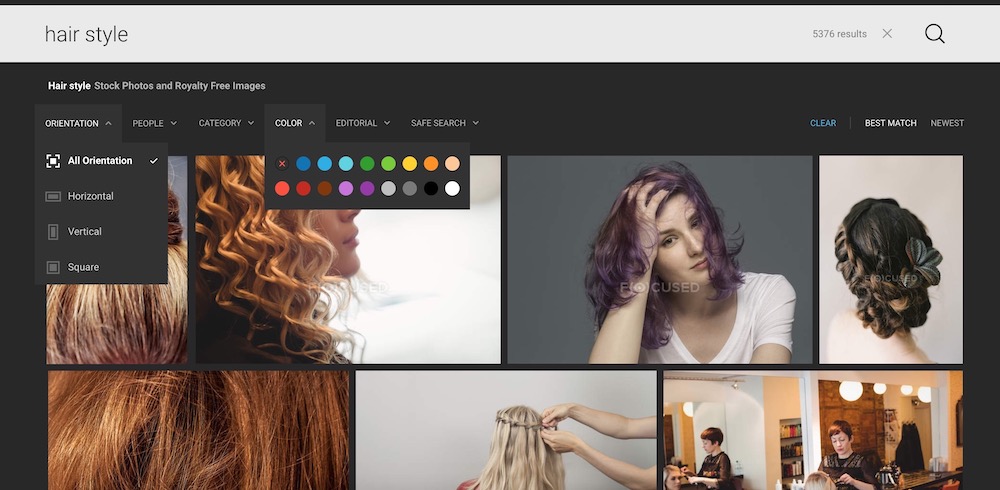Select the Horizontal orientation option

(91, 197)
